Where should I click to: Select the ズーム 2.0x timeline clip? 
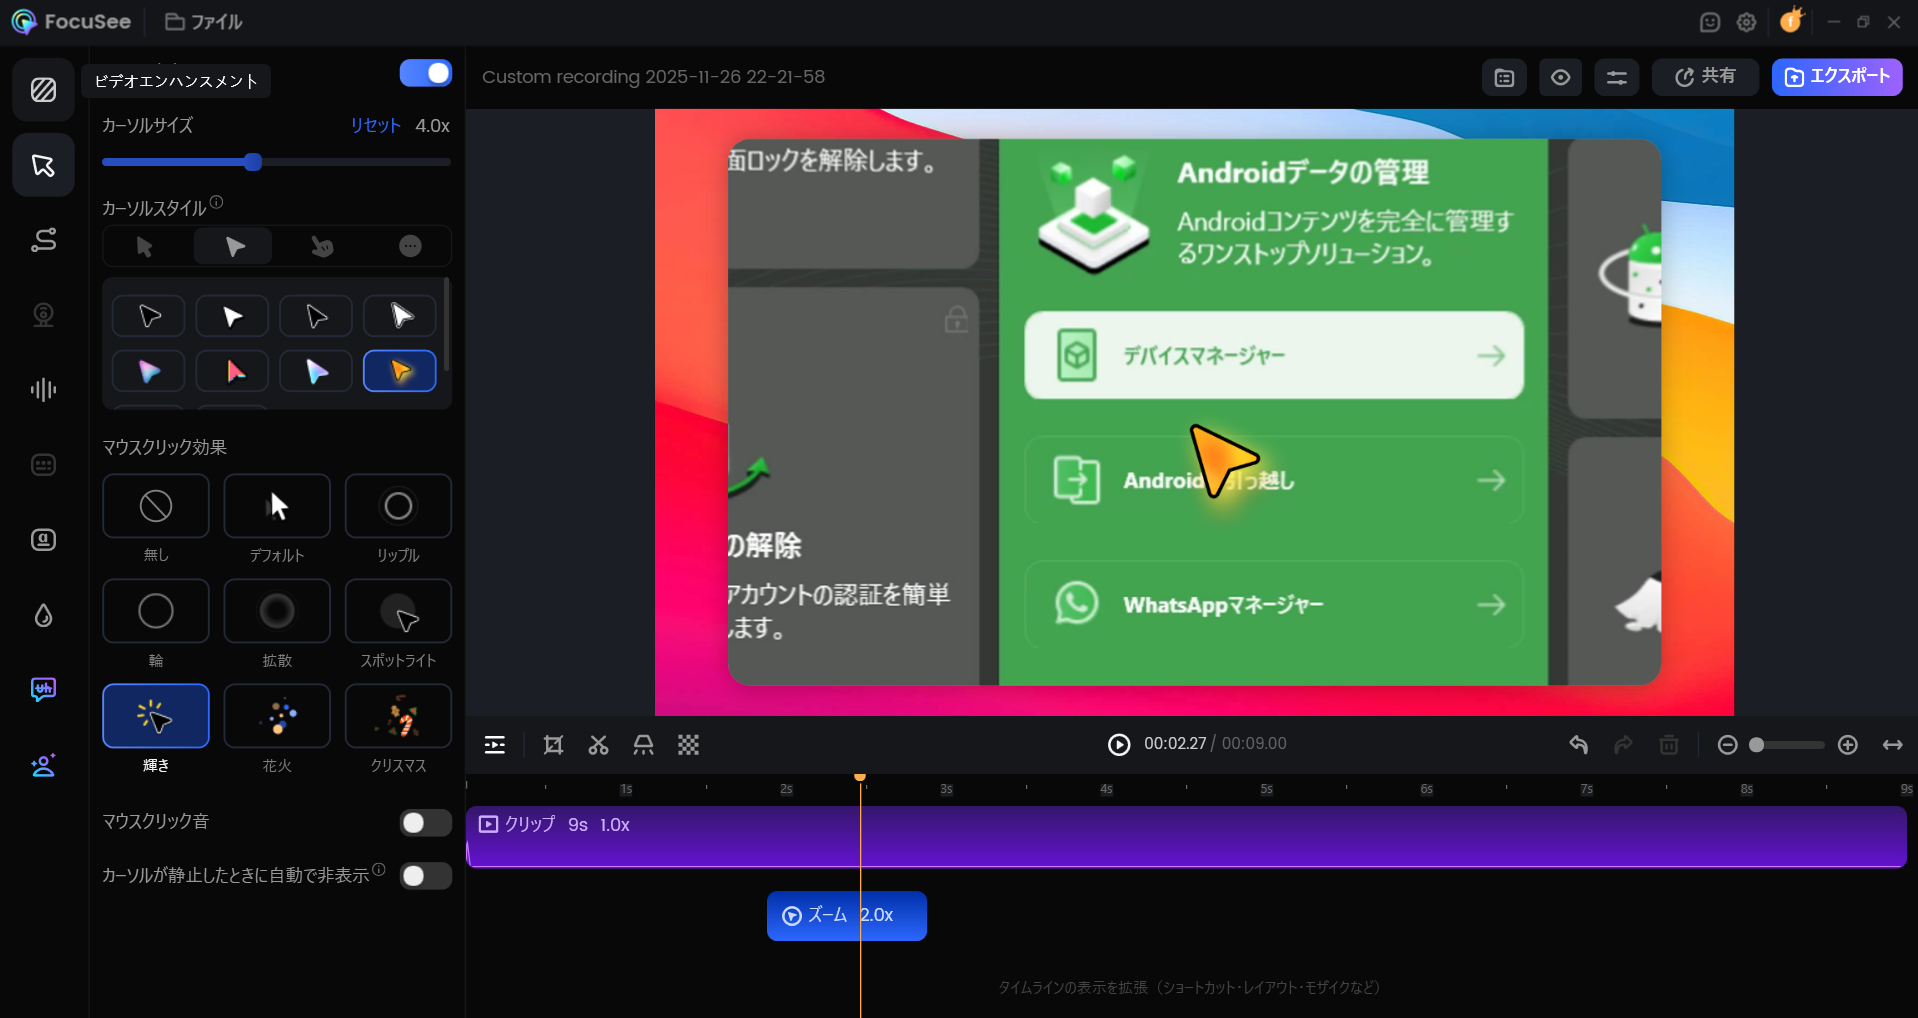(x=846, y=916)
